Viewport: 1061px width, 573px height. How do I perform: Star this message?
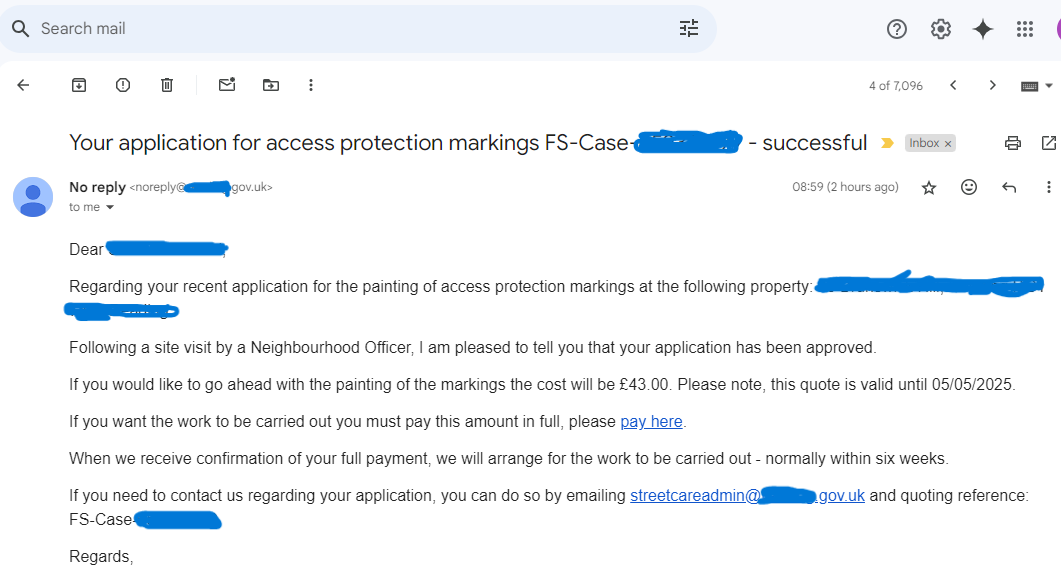(929, 187)
